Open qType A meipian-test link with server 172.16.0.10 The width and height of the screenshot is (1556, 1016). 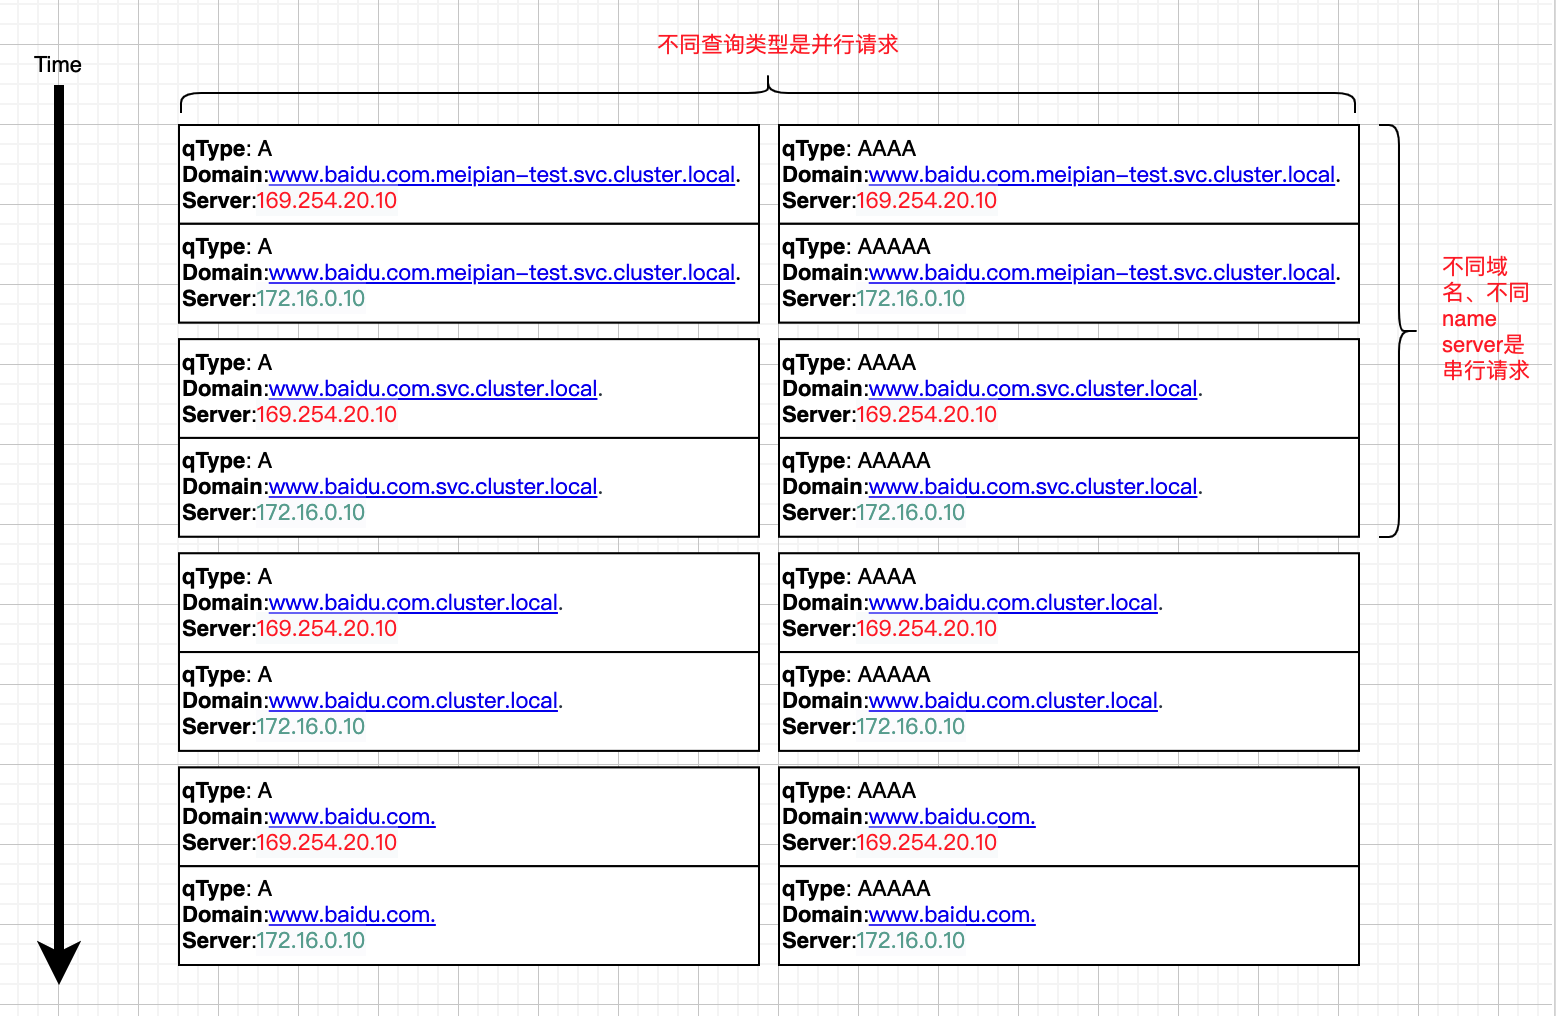[x=501, y=273]
